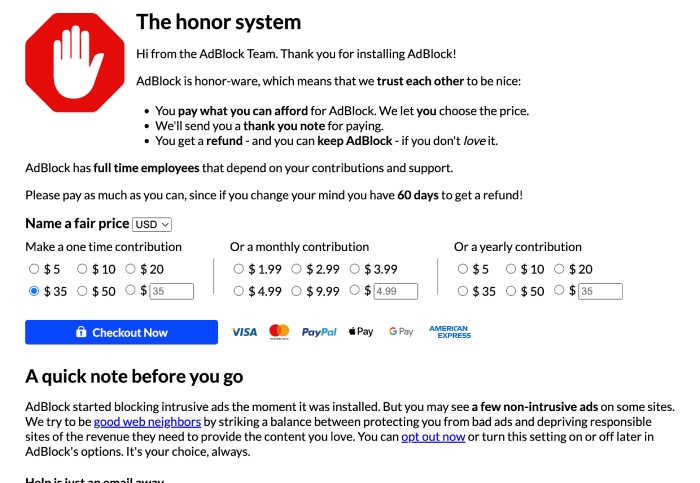Click the opt out now link
Viewport: 700px width, 483px height.
pyautogui.click(x=433, y=437)
